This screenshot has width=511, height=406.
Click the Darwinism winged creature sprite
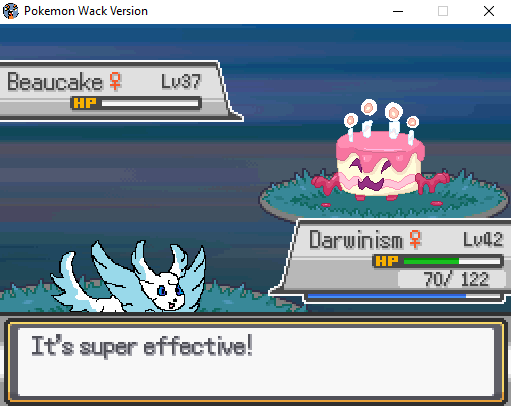[x=128, y=276]
